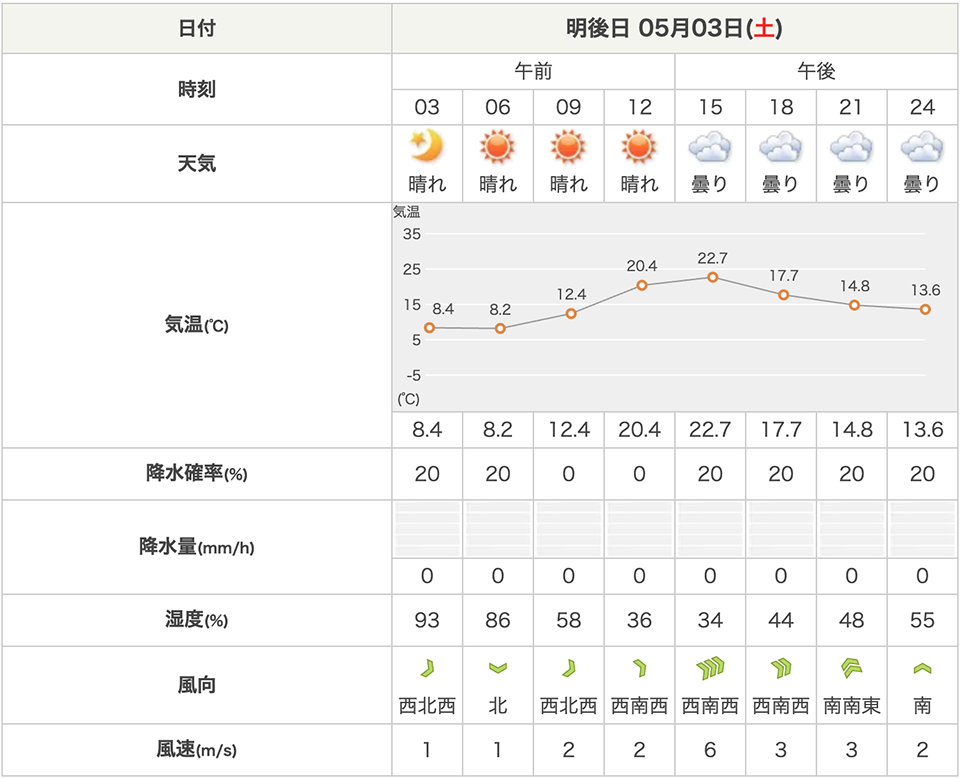Screen dimensions: 960x778
Task: Click the 天気 row label
Action: click(x=197, y=163)
